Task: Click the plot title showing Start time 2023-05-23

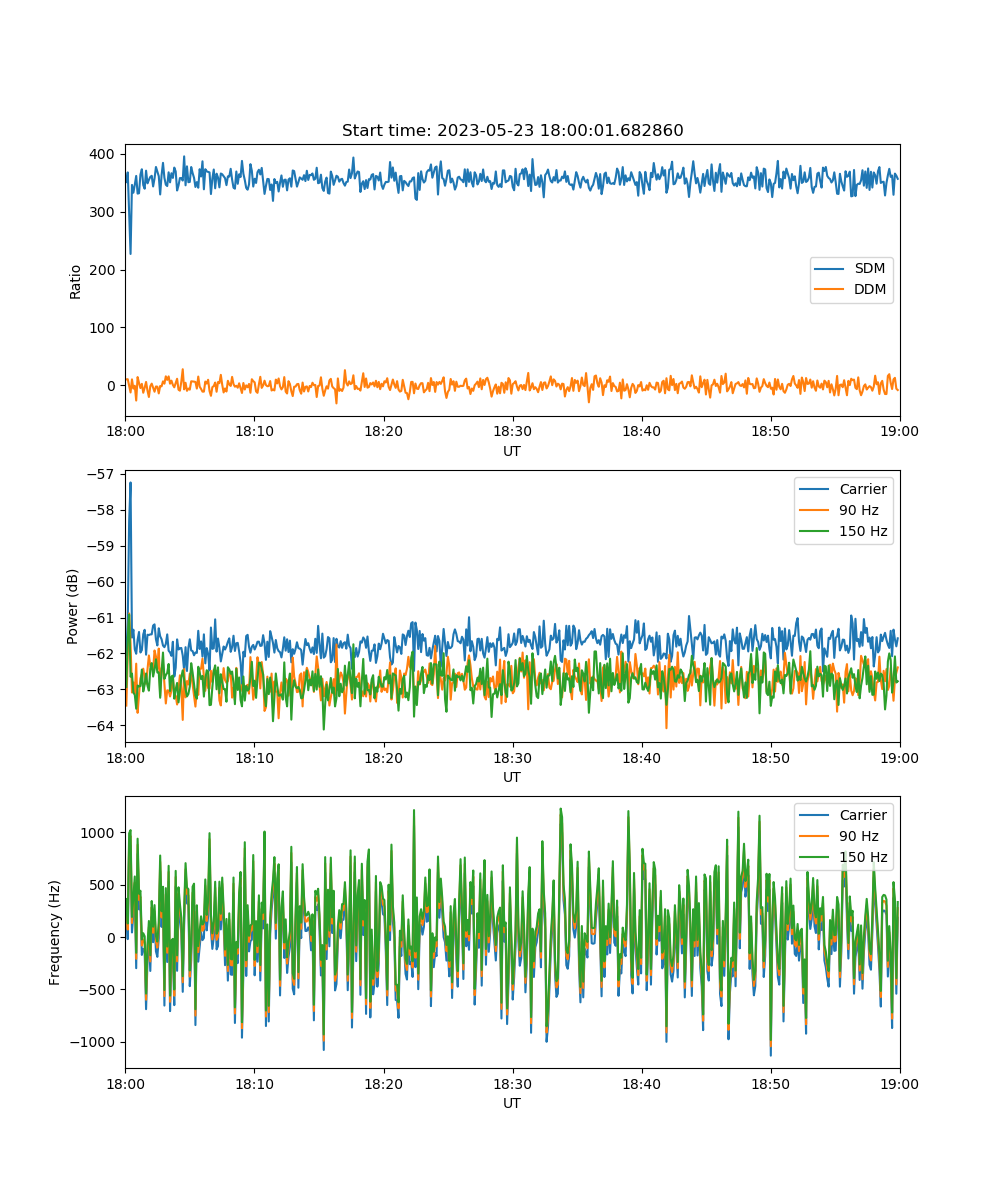Action: coord(512,131)
